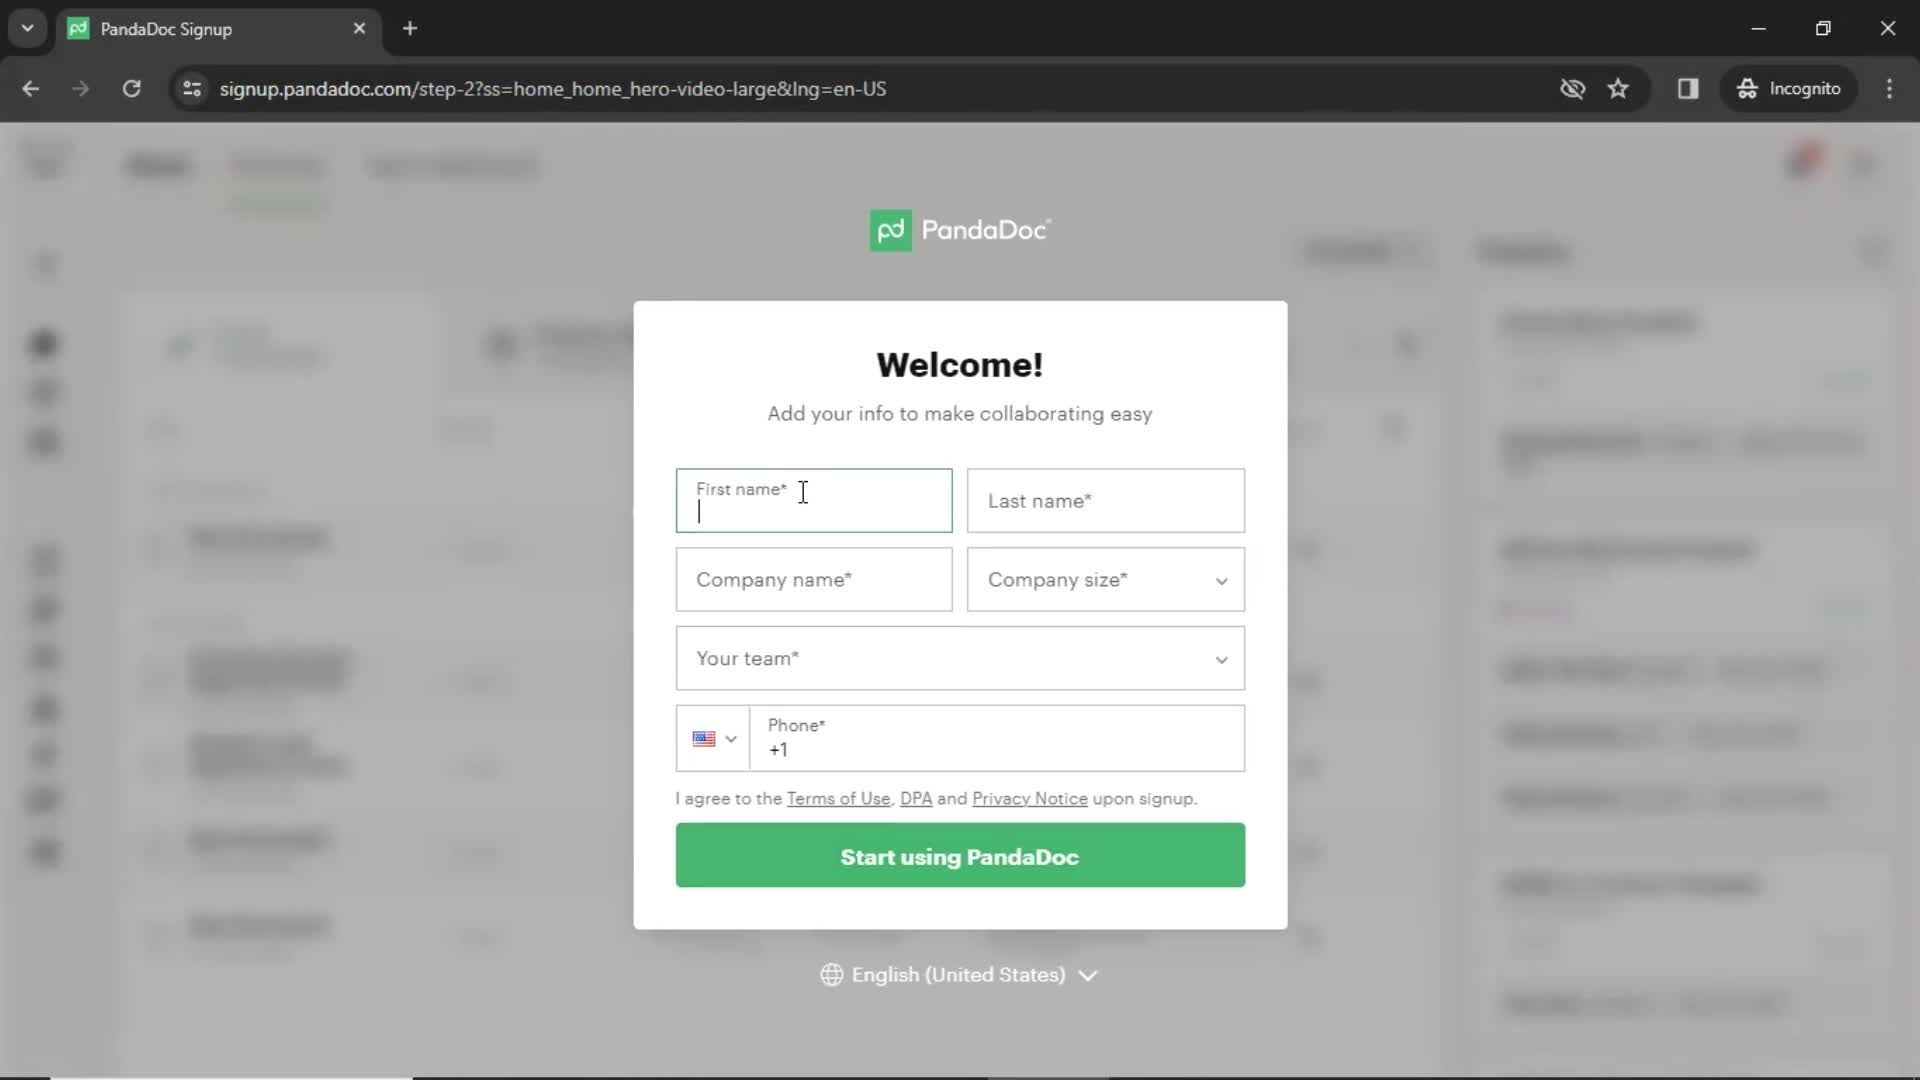
Task: Expand the phone country code selector
Action: pyautogui.click(x=713, y=738)
